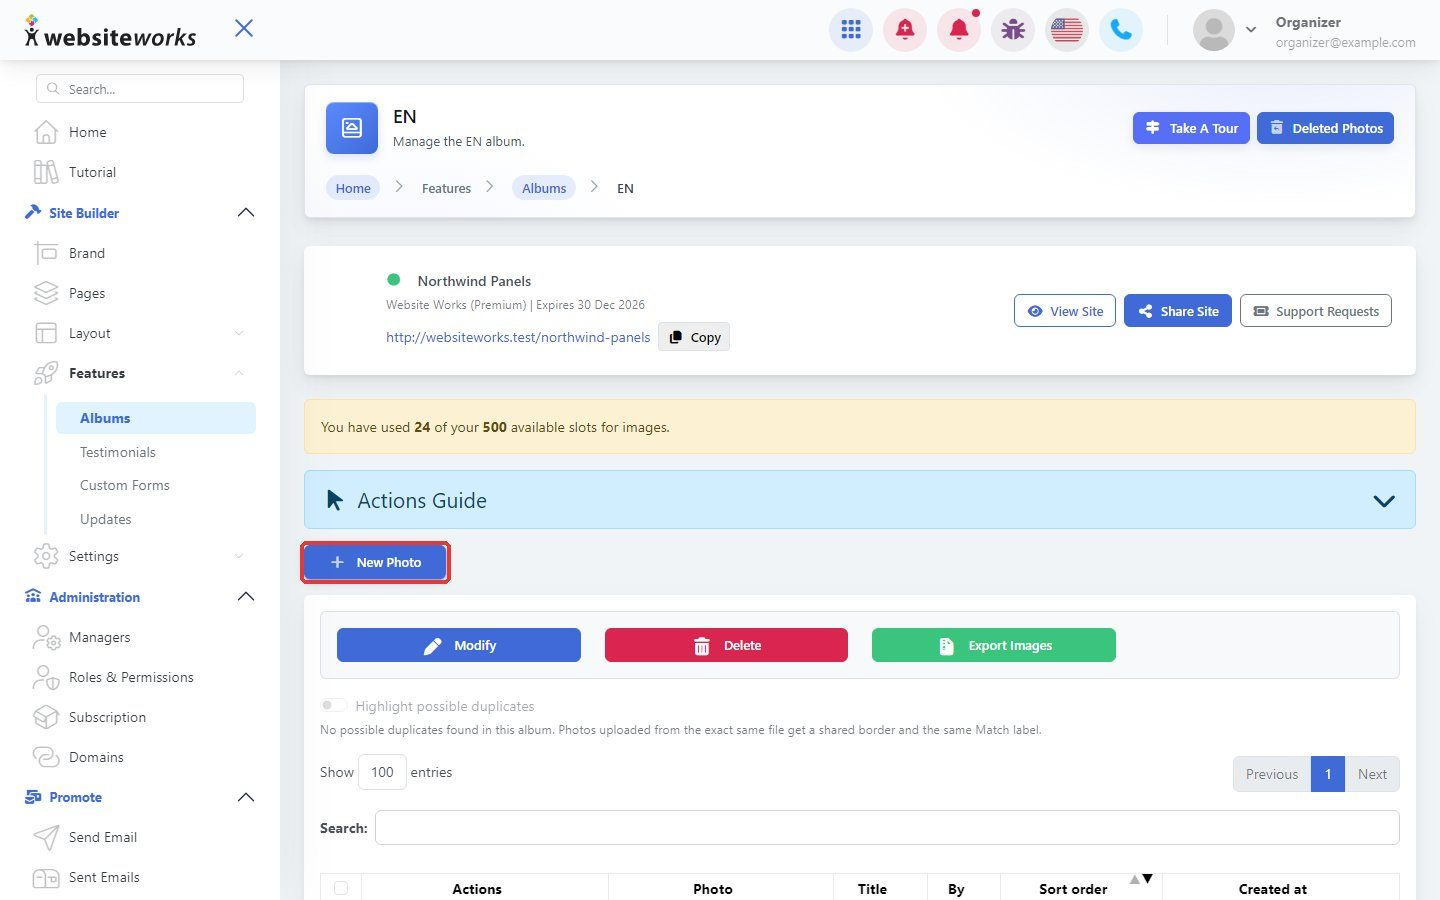Expand the Layout submenu
The image size is (1440, 900).
239,333
